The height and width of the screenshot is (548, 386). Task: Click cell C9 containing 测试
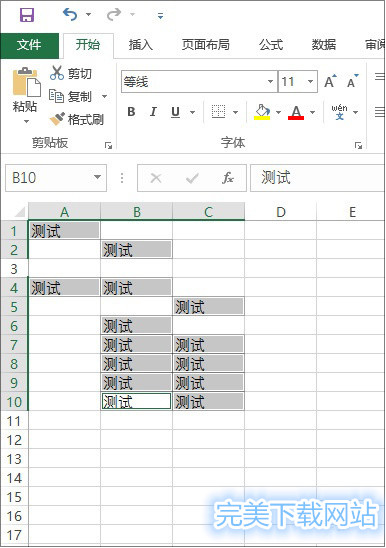208,382
